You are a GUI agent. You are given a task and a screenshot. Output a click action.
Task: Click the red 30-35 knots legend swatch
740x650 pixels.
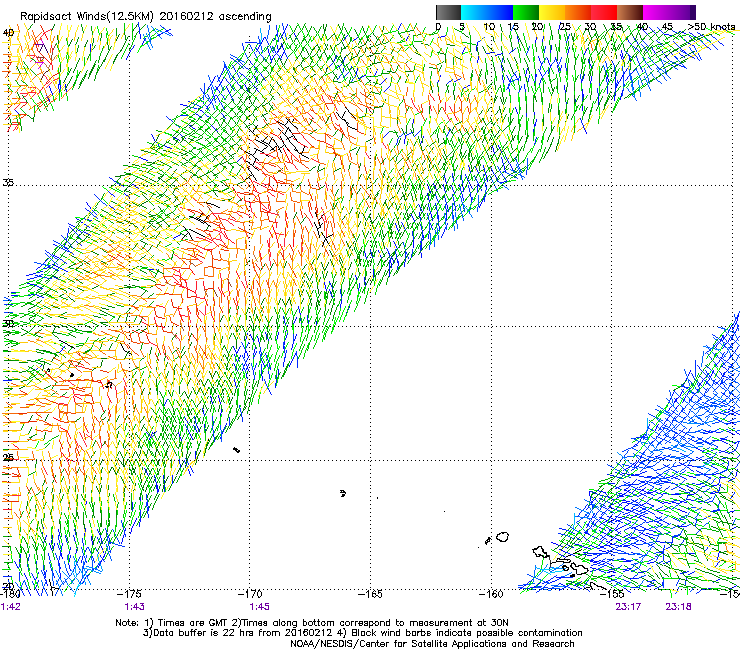(x=604, y=12)
